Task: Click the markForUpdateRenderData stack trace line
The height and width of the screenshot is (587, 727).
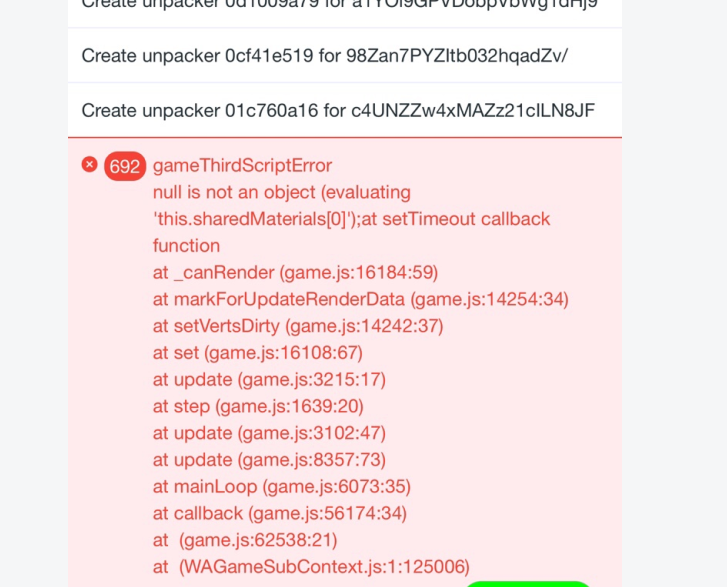Action: 361,300
